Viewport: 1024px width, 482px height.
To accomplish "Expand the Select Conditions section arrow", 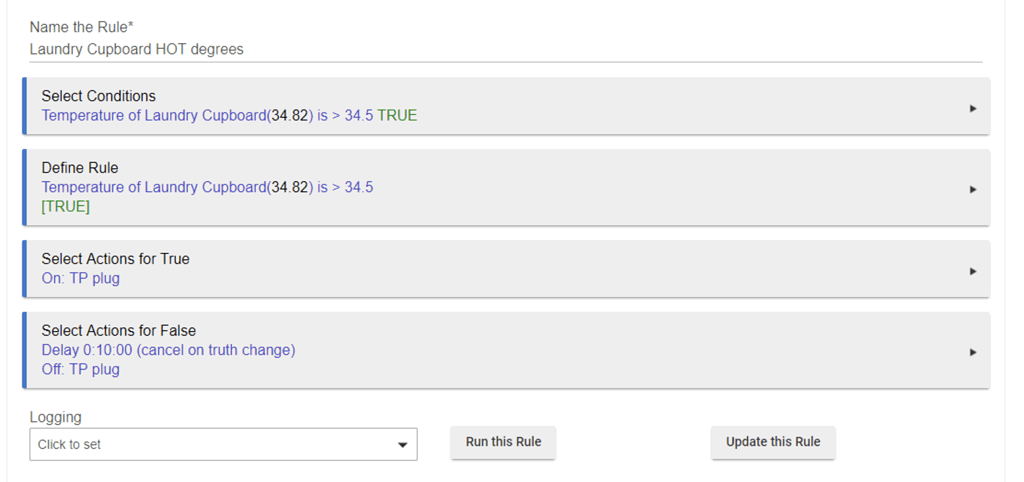I will pos(973,108).
